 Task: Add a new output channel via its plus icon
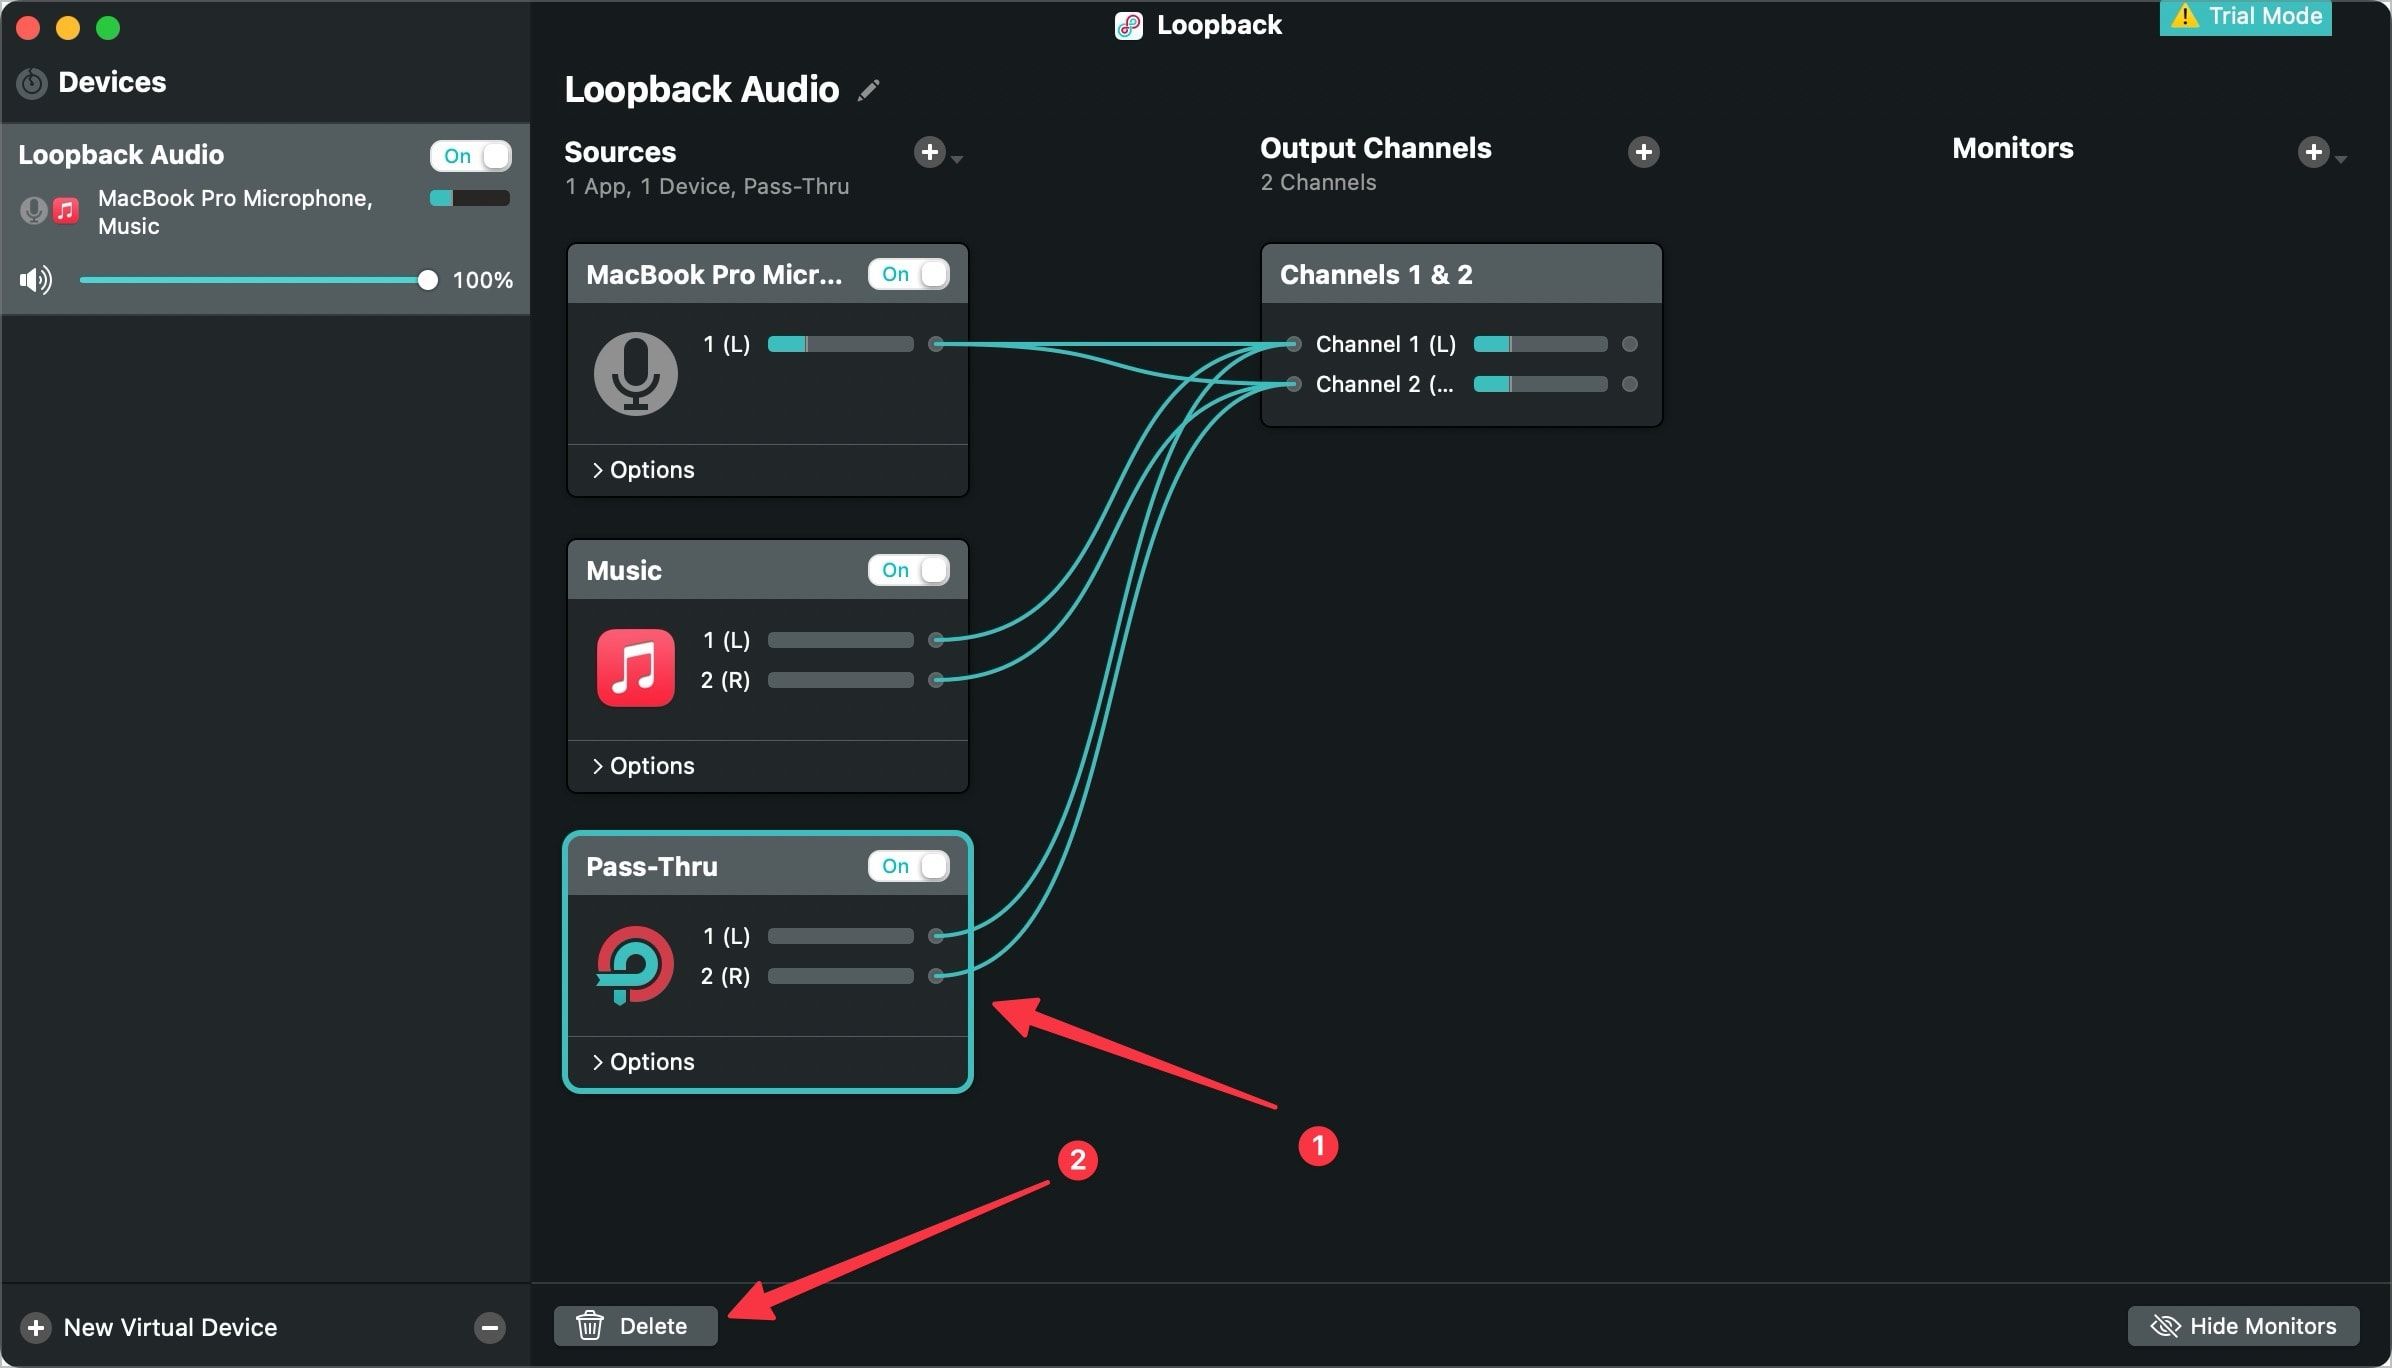pyautogui.click(x=1643, y=152)
